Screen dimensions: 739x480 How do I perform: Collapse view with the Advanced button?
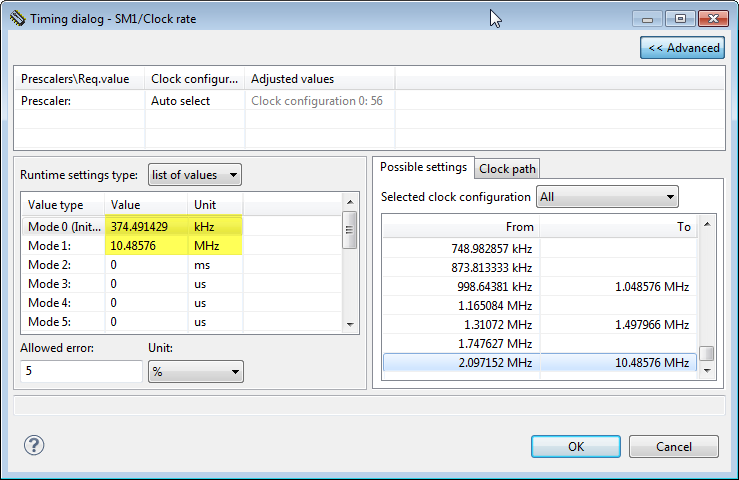(x=682, y=48)
